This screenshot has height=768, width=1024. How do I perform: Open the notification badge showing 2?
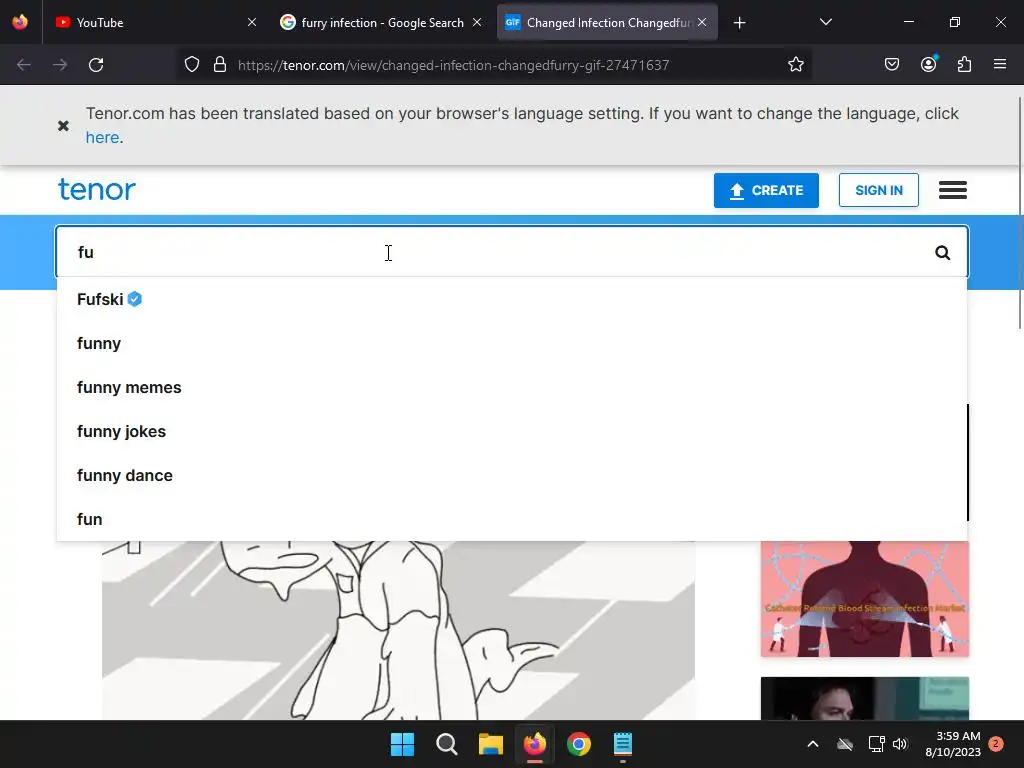pyautogui.click(x=996, y=744)
